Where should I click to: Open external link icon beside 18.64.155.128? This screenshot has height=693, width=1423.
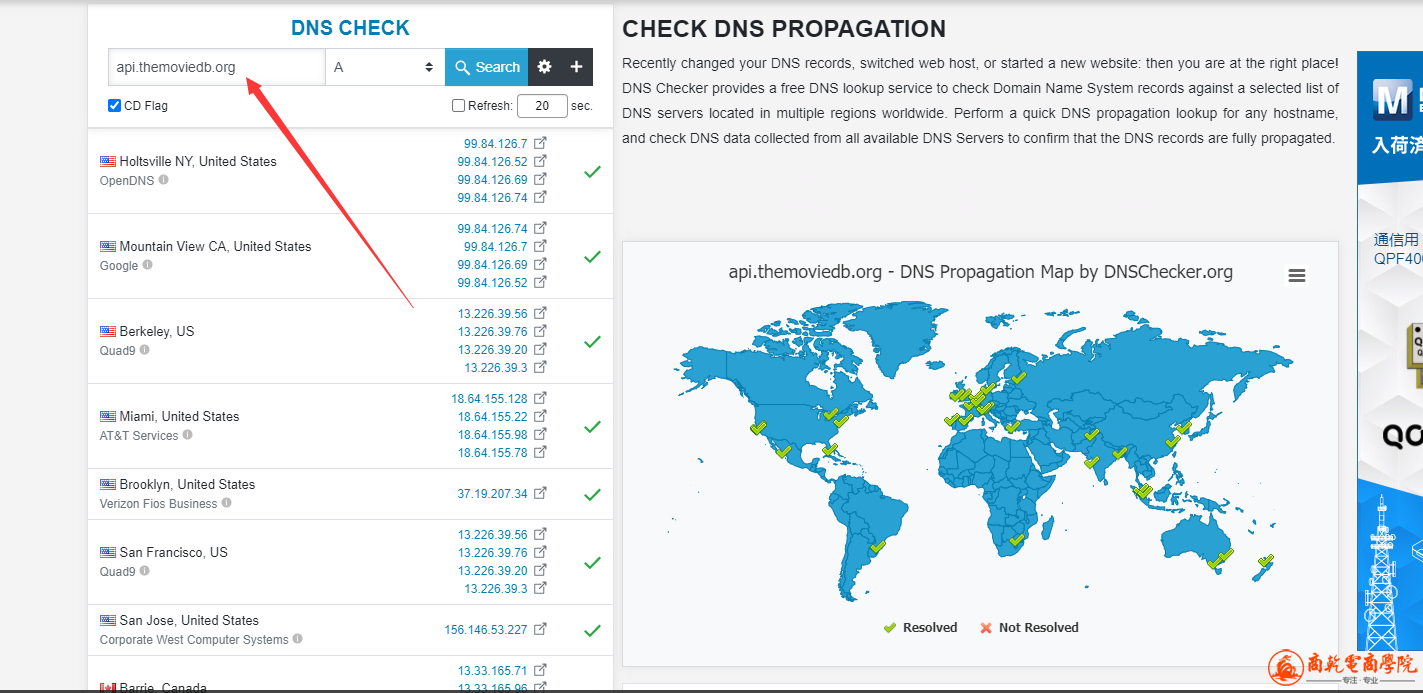tap(540, 398)
